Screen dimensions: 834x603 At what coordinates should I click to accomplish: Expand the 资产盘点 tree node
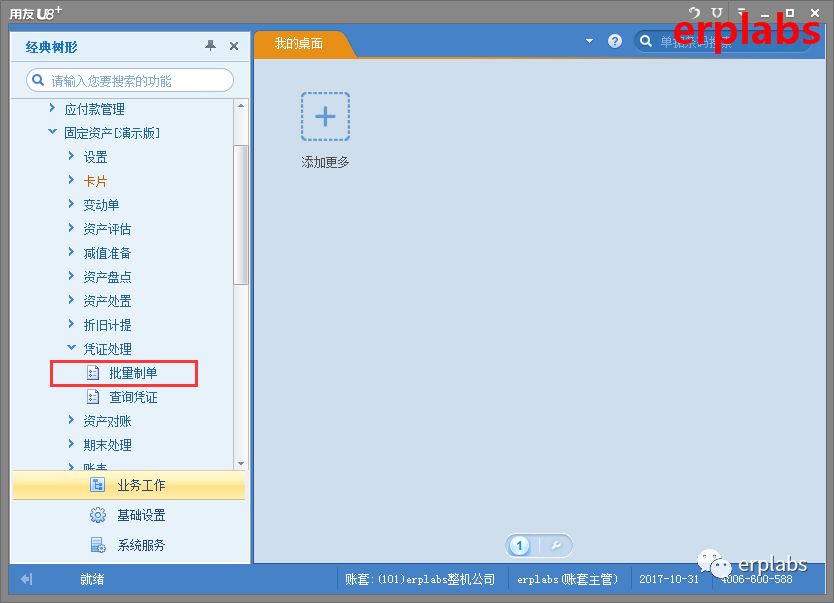(x=71, y=275)
